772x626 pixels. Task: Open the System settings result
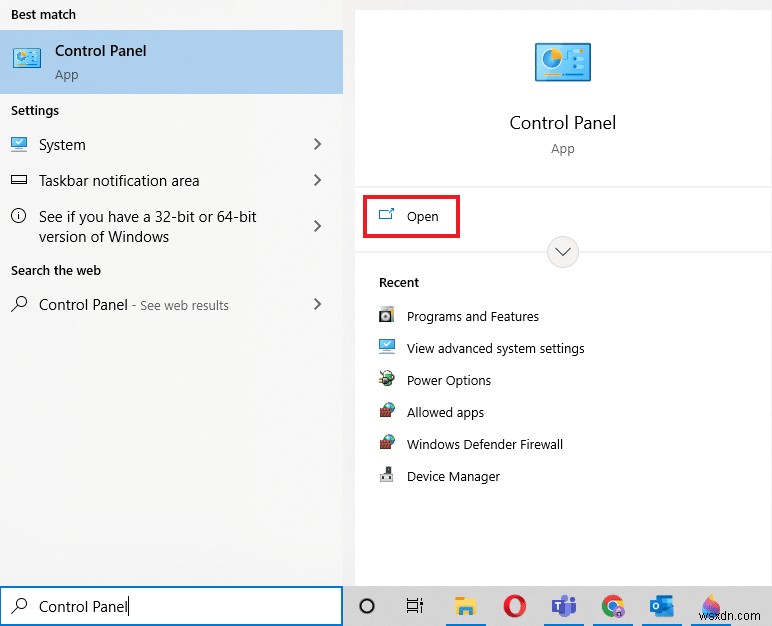tap(171, 145)
